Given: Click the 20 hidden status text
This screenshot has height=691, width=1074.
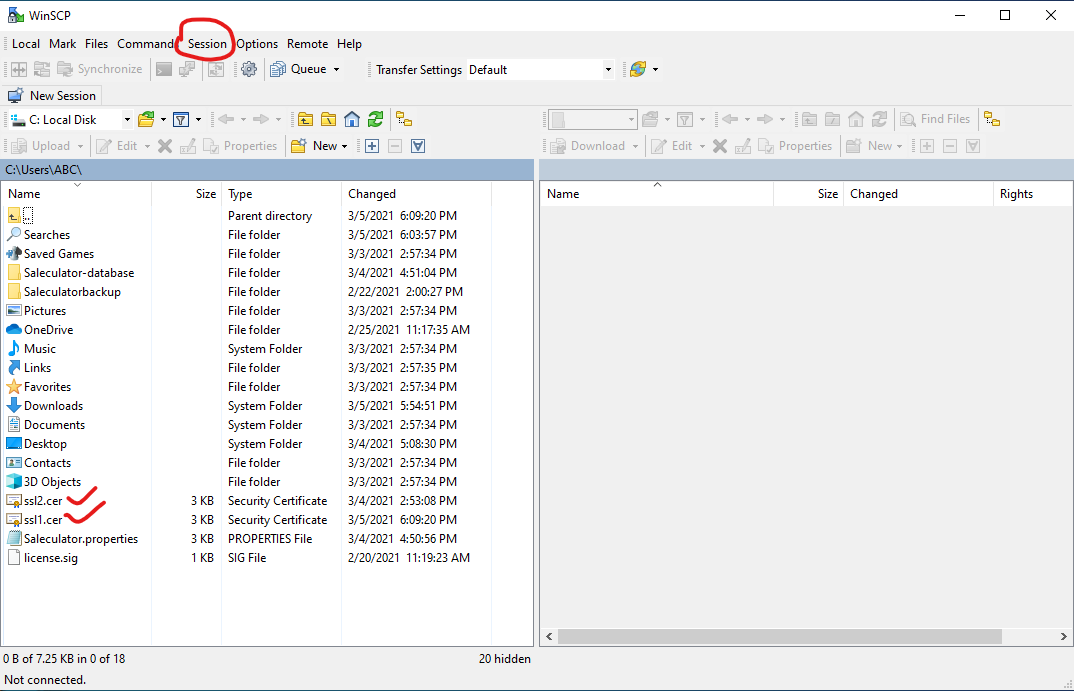Looking at the screenshot, I should 505,659.
